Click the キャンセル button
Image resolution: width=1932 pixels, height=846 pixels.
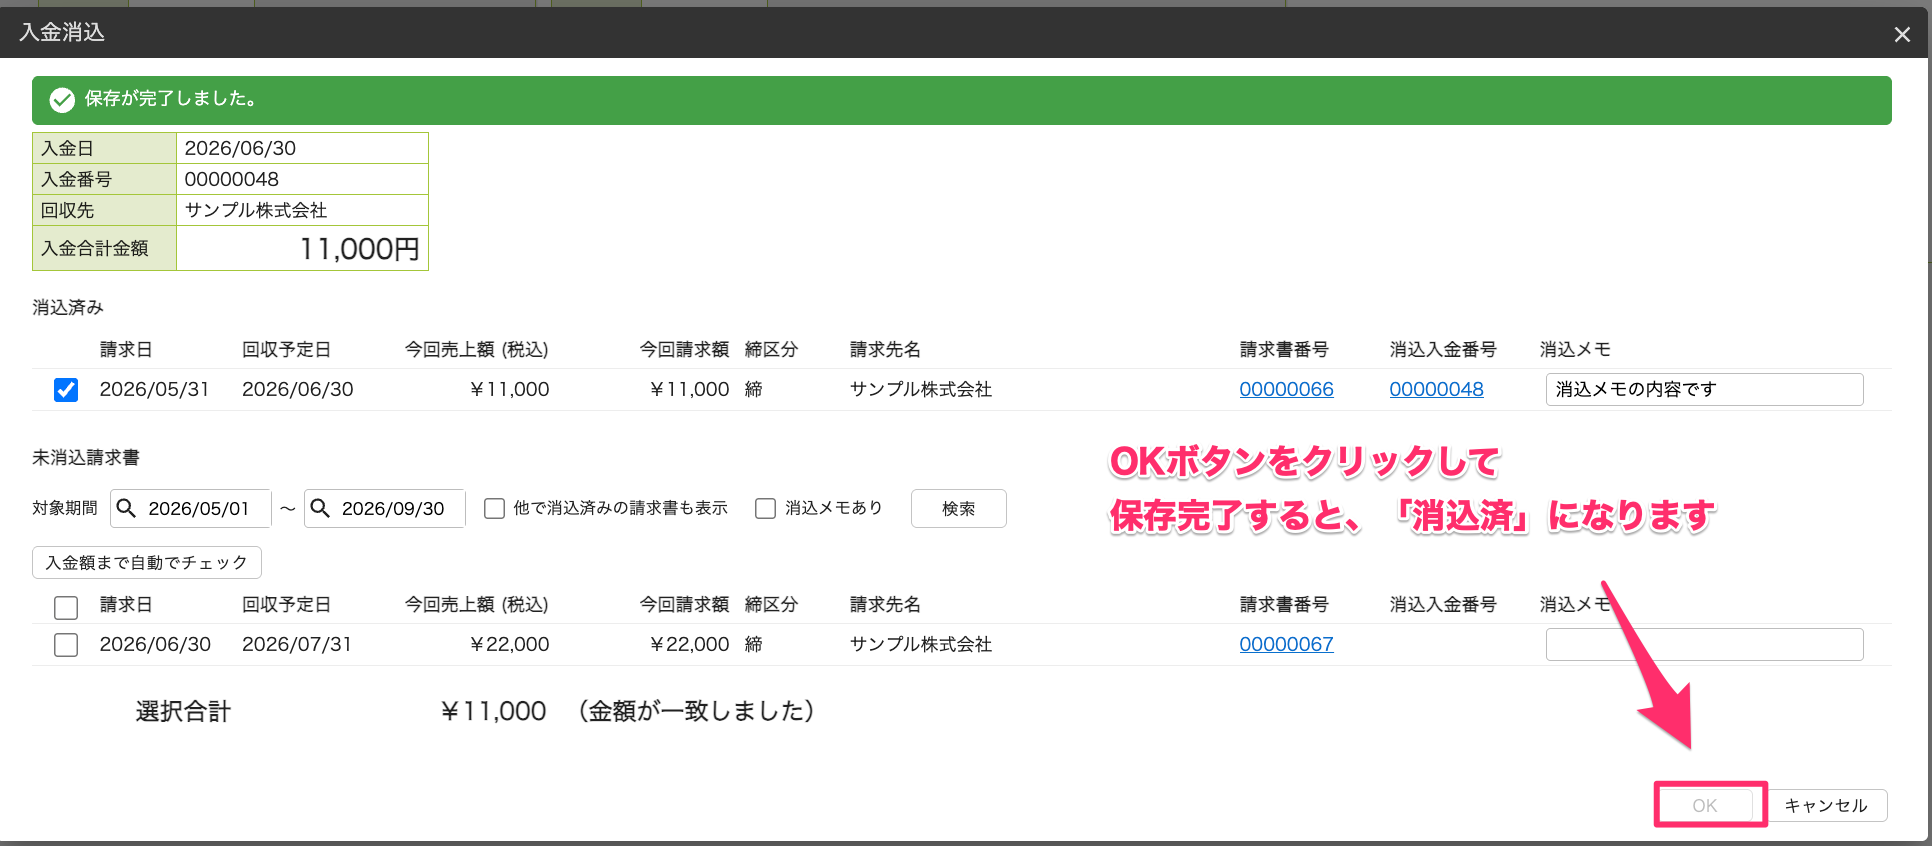coord(1826,805)
